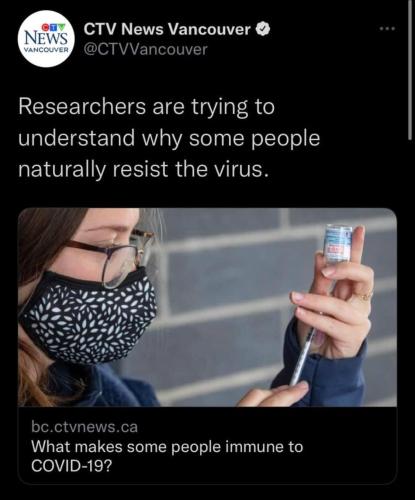Viewport: 415px width, 500px height.
Task: Click the tweet text starting with Researchers
Action: click(169, 138)
